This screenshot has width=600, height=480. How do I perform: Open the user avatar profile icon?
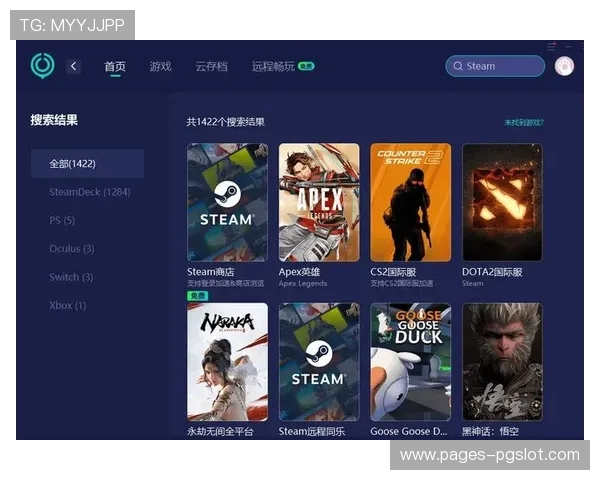click(x=564, y=66)
